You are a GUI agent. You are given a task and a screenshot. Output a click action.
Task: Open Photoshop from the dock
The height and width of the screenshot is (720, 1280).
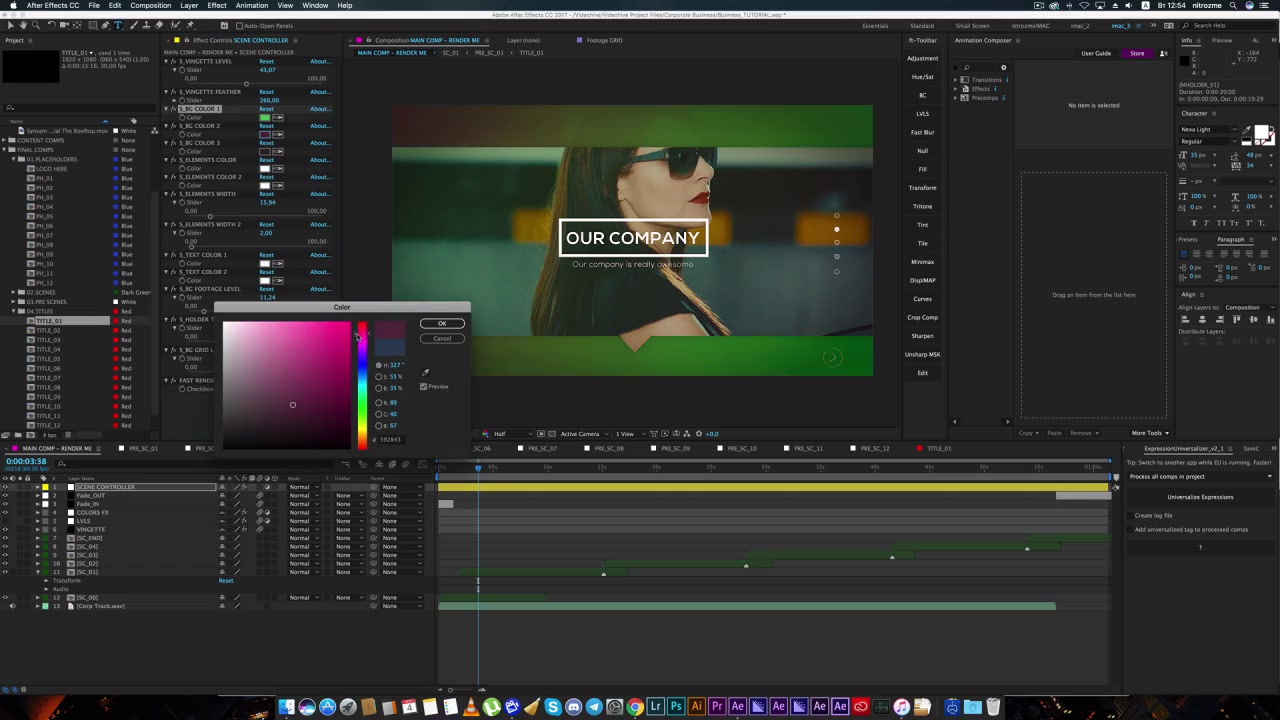coord(676,707)
